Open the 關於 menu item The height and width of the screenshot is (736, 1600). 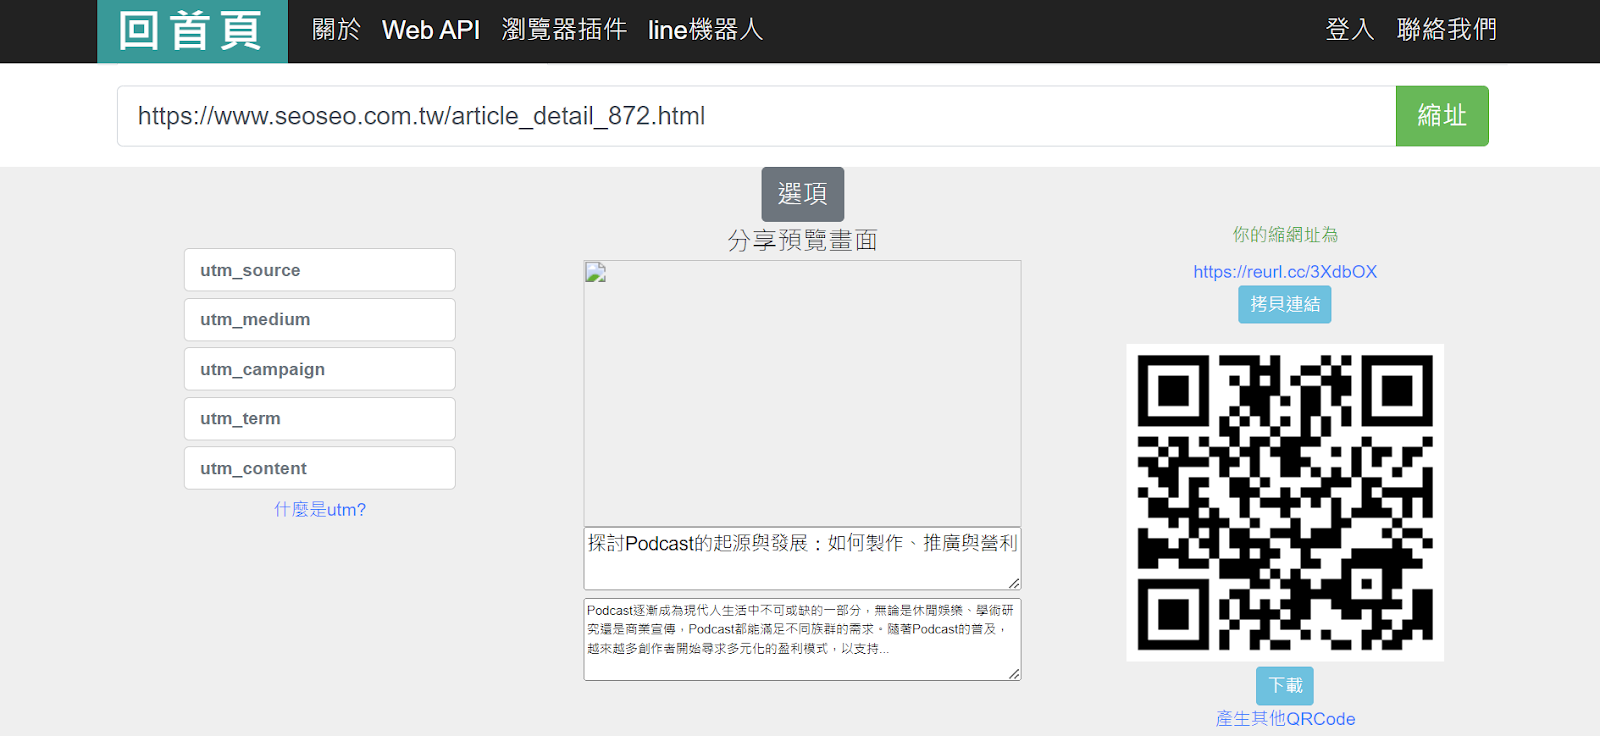(x=336, y=30)
